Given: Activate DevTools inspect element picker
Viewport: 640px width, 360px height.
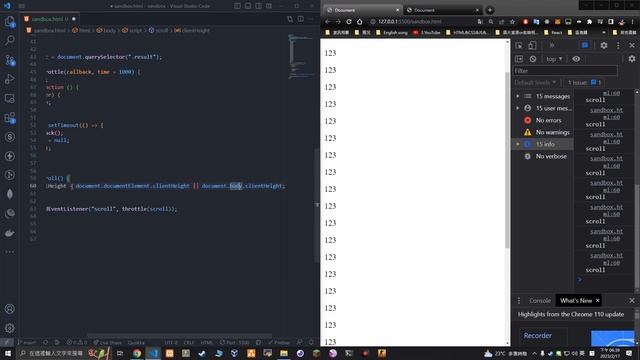Looking at the screenshot, I should pos(519,45).
